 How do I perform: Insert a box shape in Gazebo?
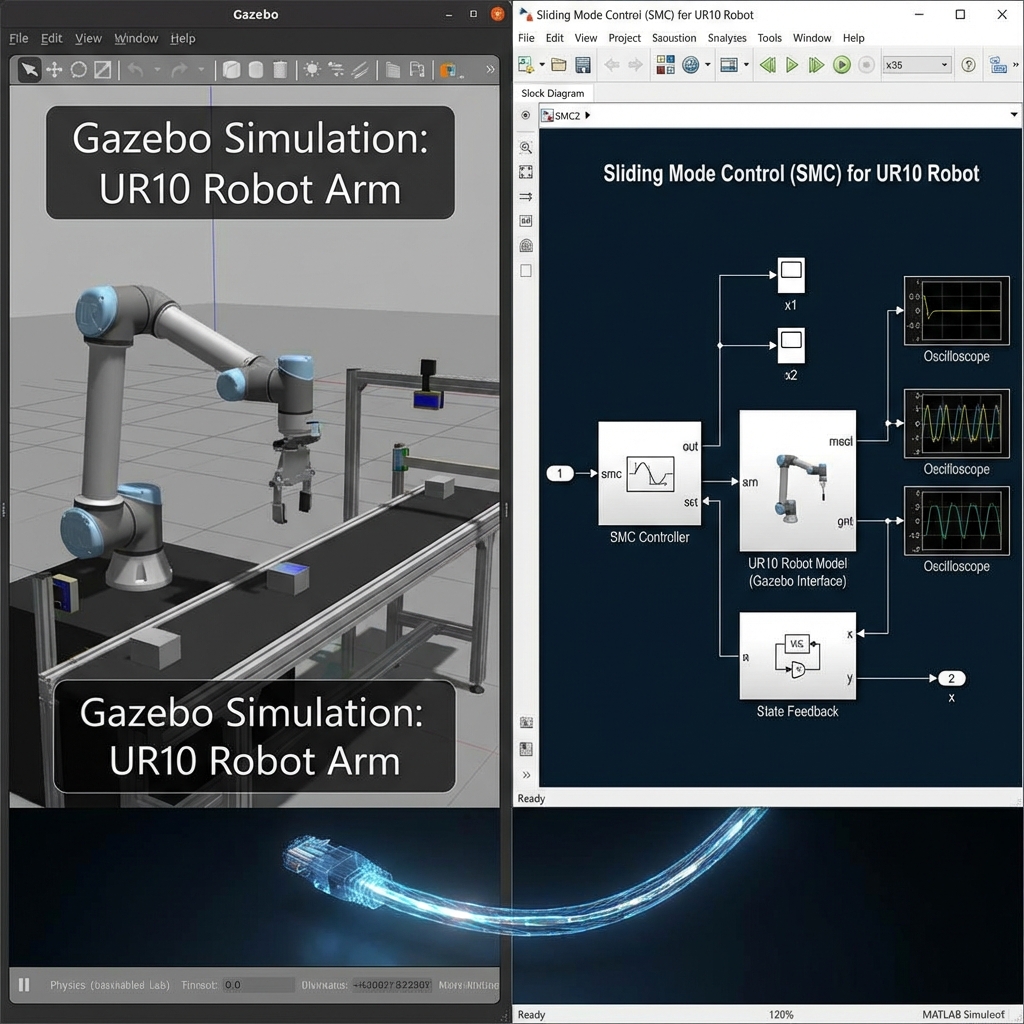click(231, 69)
